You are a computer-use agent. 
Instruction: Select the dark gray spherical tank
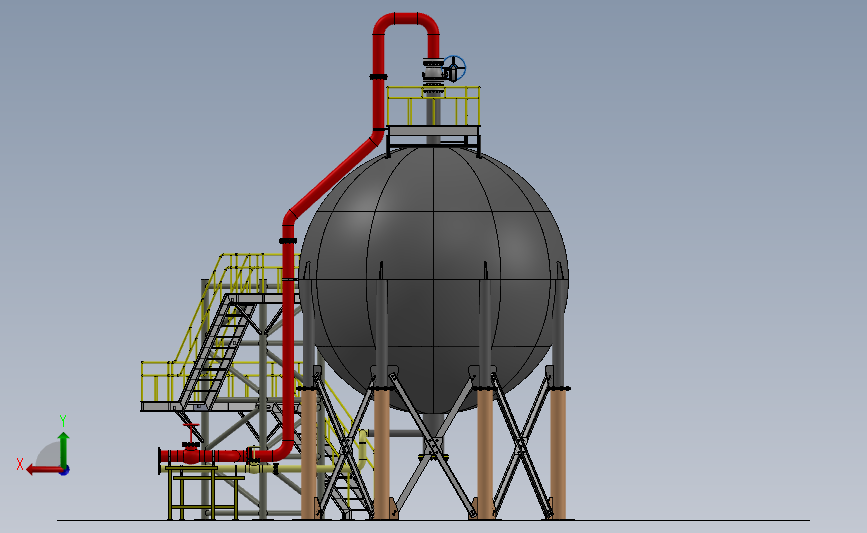point(434,282)
